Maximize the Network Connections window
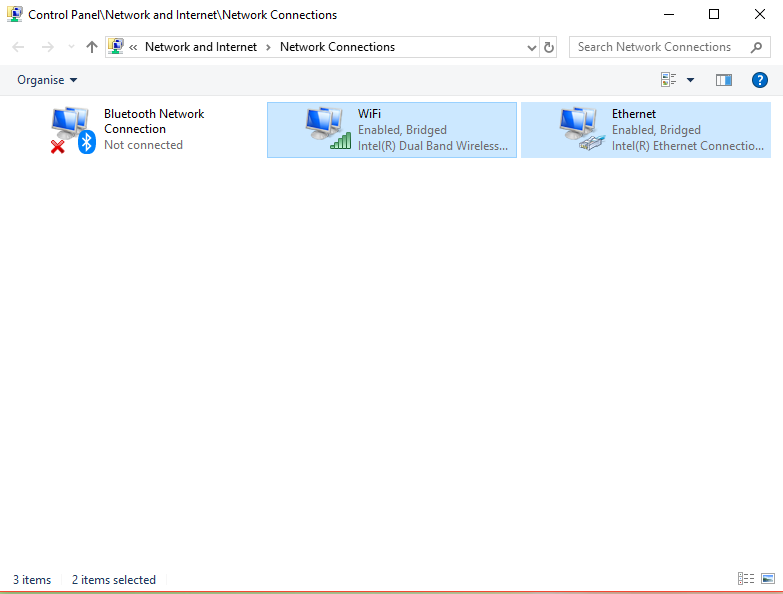This screenshot has height=594, width=783. tap(714, 14)
